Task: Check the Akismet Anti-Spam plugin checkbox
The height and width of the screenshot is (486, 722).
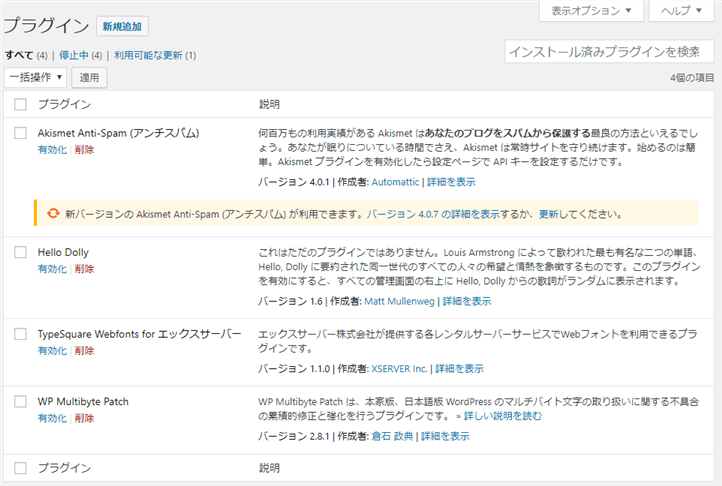Action: 20,133
